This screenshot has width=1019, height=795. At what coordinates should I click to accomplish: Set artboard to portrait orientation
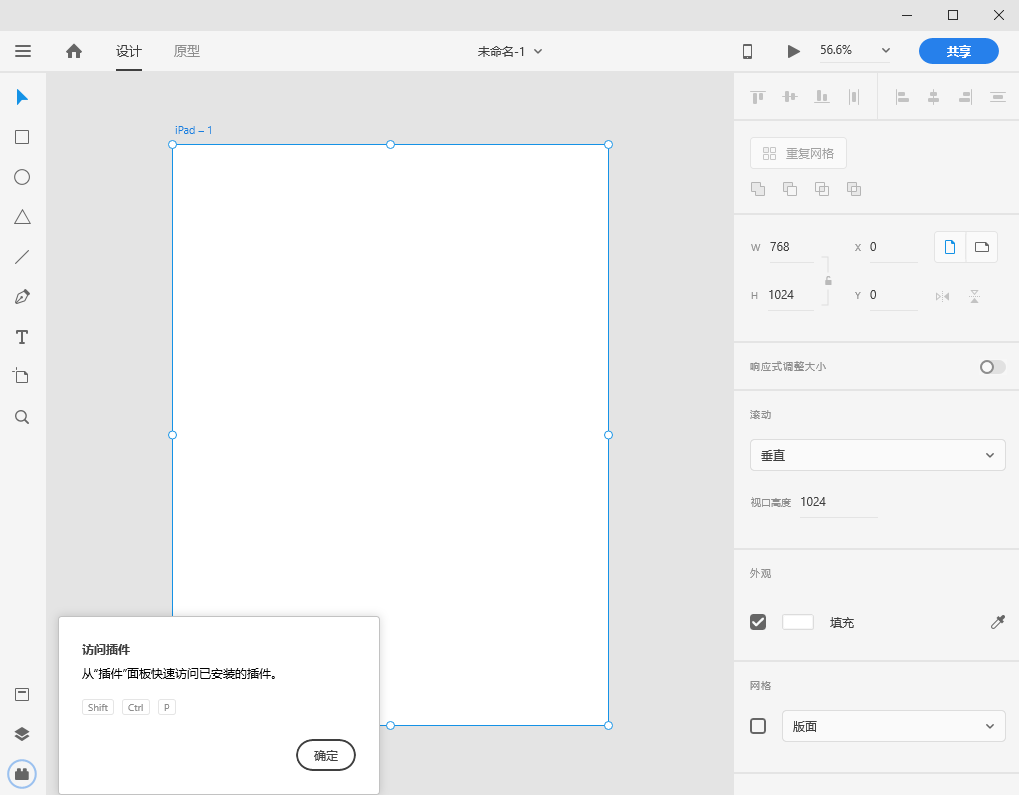pyautogui.click(x=950, y=247)
